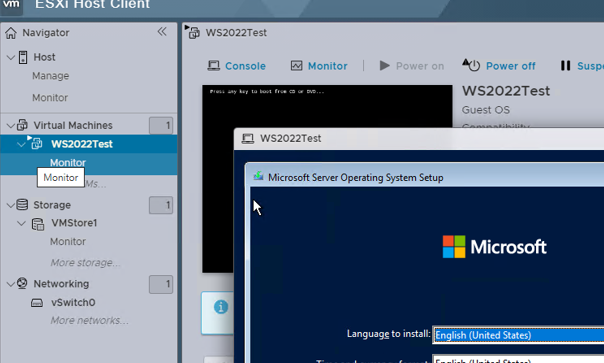
Task: Click the Monitor toolbar button
Action: 319,66
